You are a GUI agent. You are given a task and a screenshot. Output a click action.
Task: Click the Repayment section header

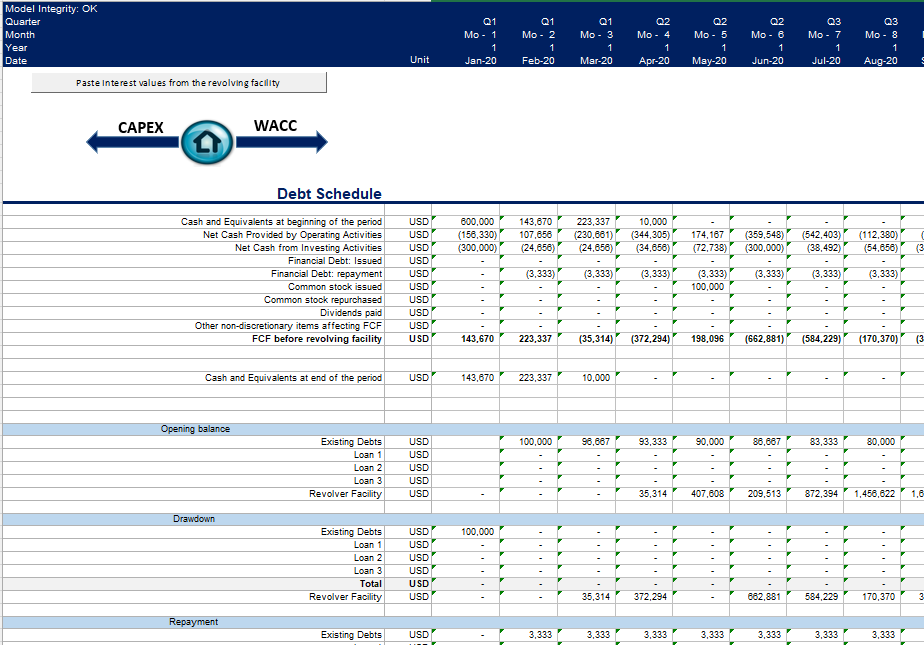[194, 622]
